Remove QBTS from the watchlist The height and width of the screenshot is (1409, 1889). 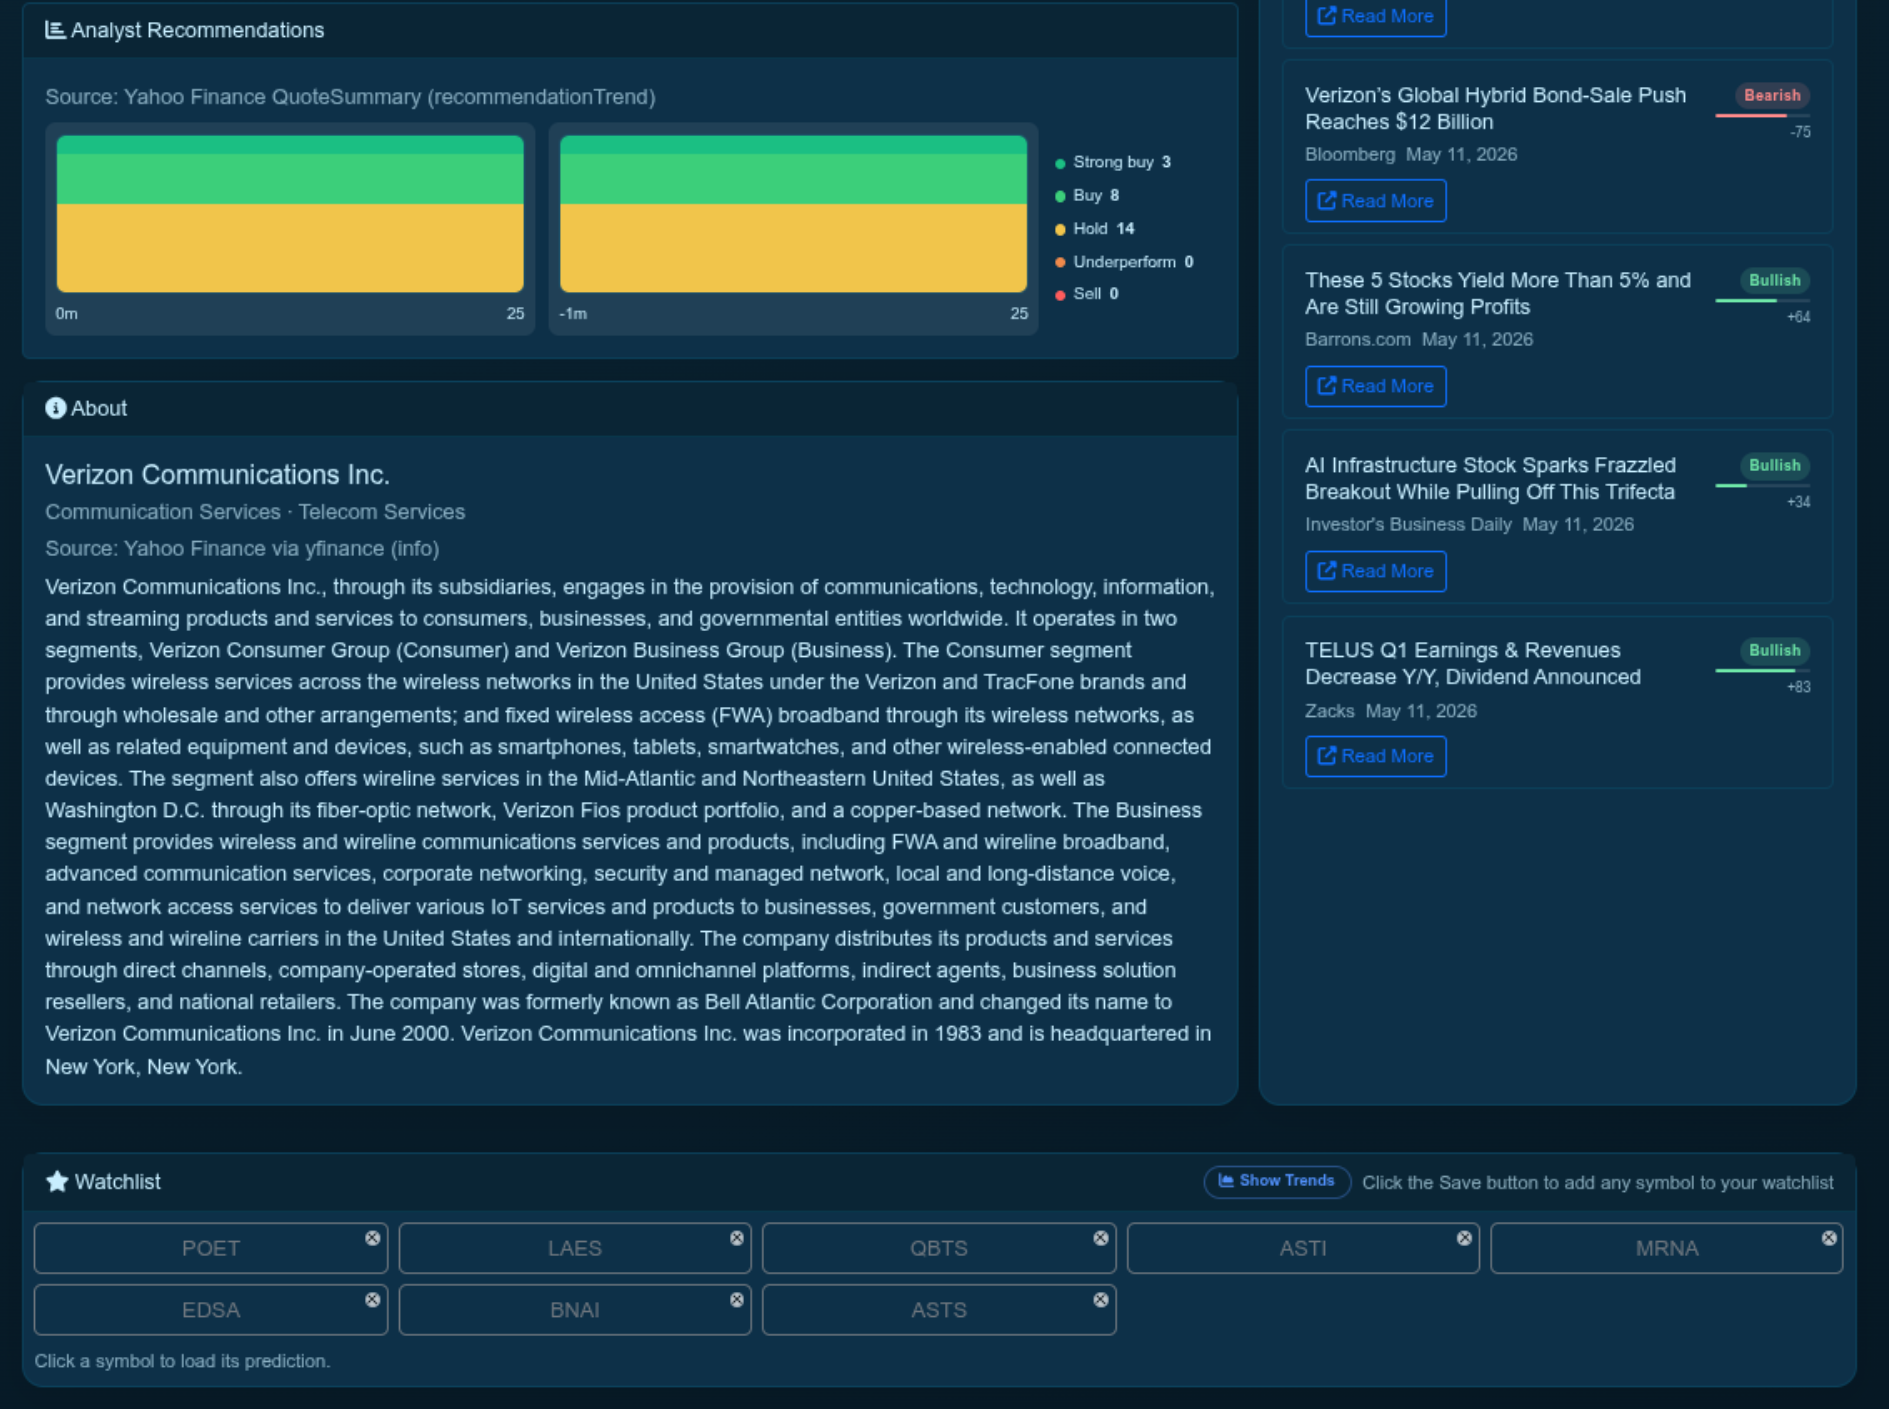(1101, 1238)
